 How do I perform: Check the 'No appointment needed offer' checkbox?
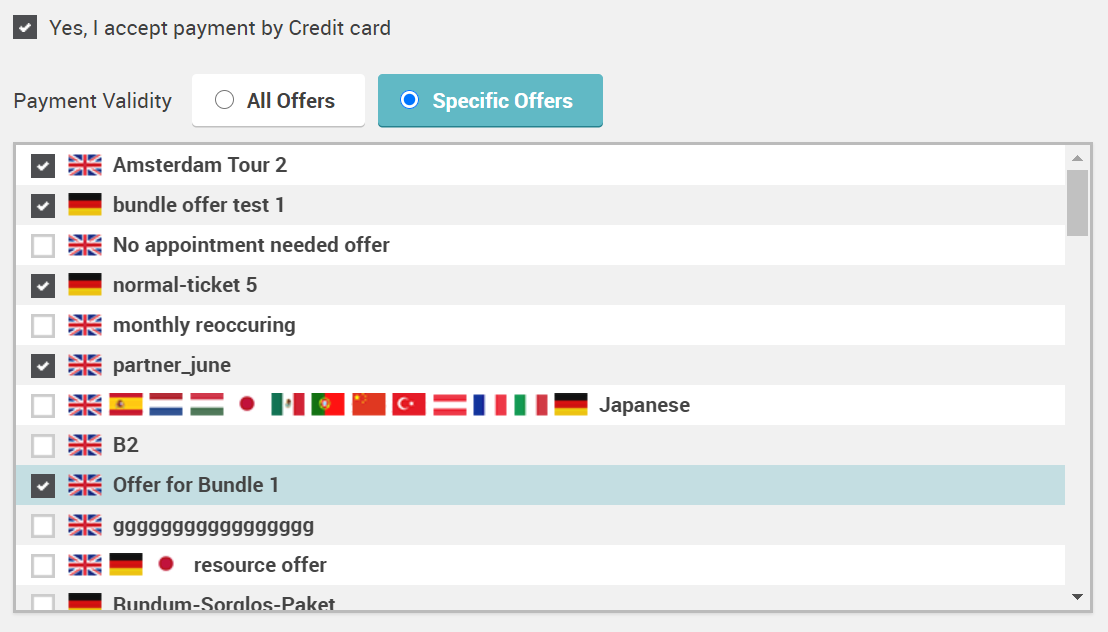click(43, 245)
